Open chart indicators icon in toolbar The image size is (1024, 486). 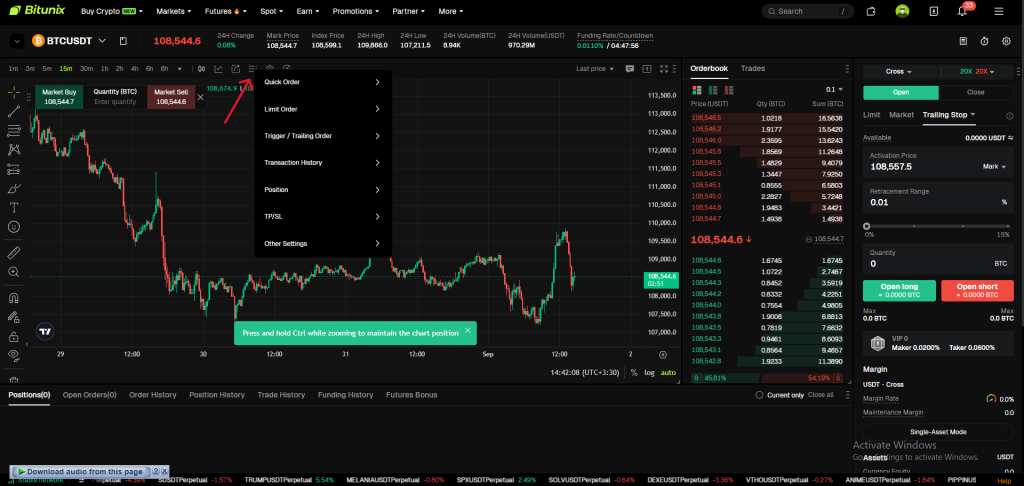click(x=218, y=69)
